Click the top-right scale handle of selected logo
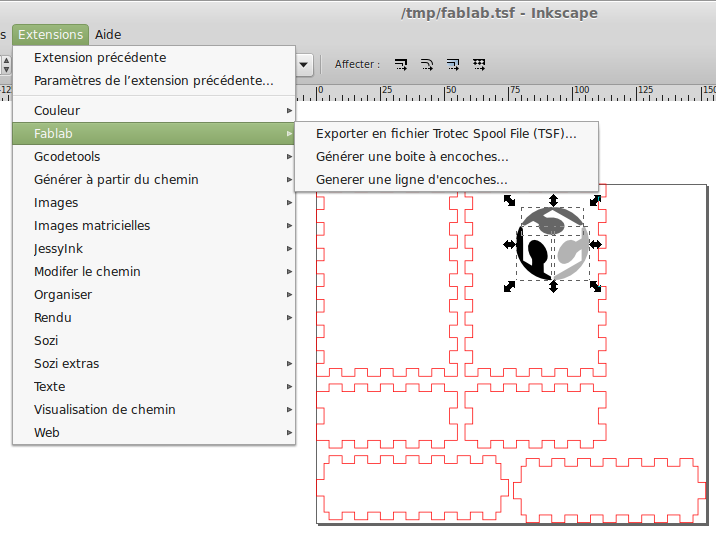This screenshot has height=533, width=716. tap(595, 201)
